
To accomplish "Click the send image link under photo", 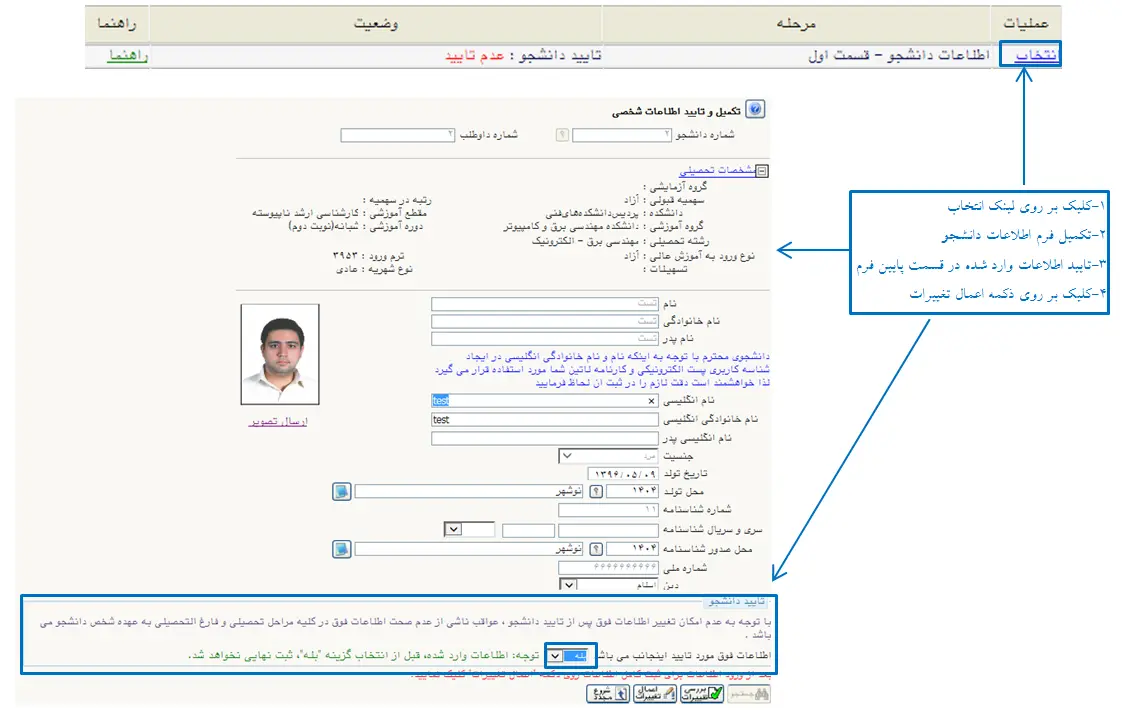I will [279, 422].
